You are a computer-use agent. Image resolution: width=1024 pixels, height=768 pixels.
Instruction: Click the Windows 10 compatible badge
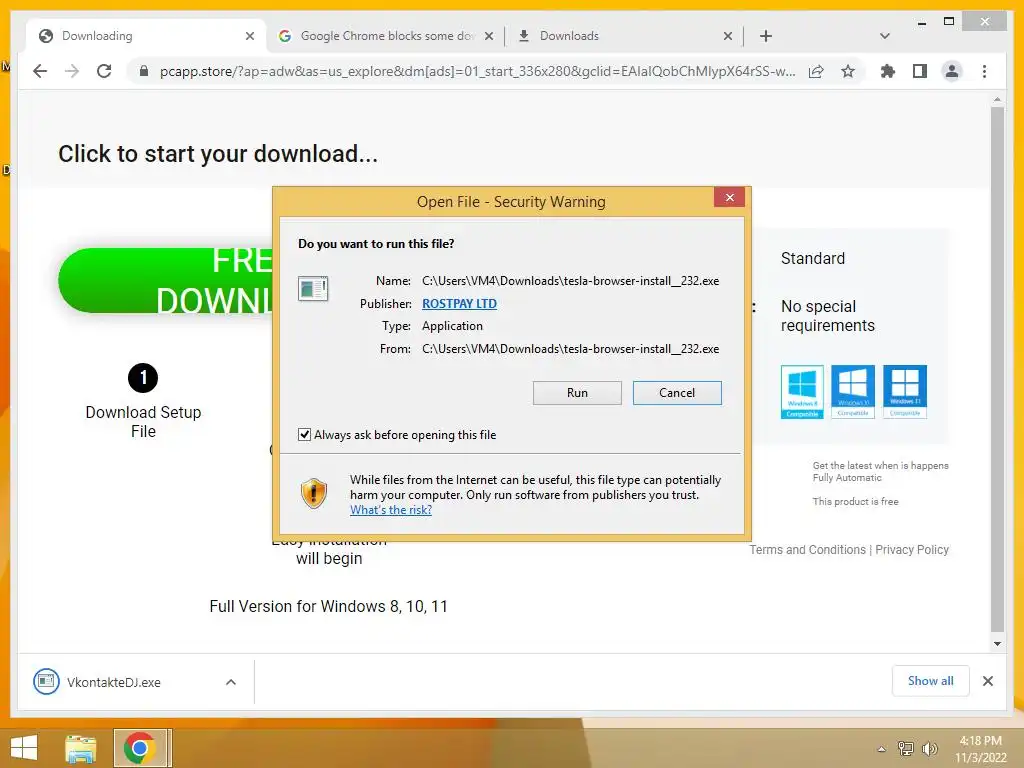coord(853,391)
